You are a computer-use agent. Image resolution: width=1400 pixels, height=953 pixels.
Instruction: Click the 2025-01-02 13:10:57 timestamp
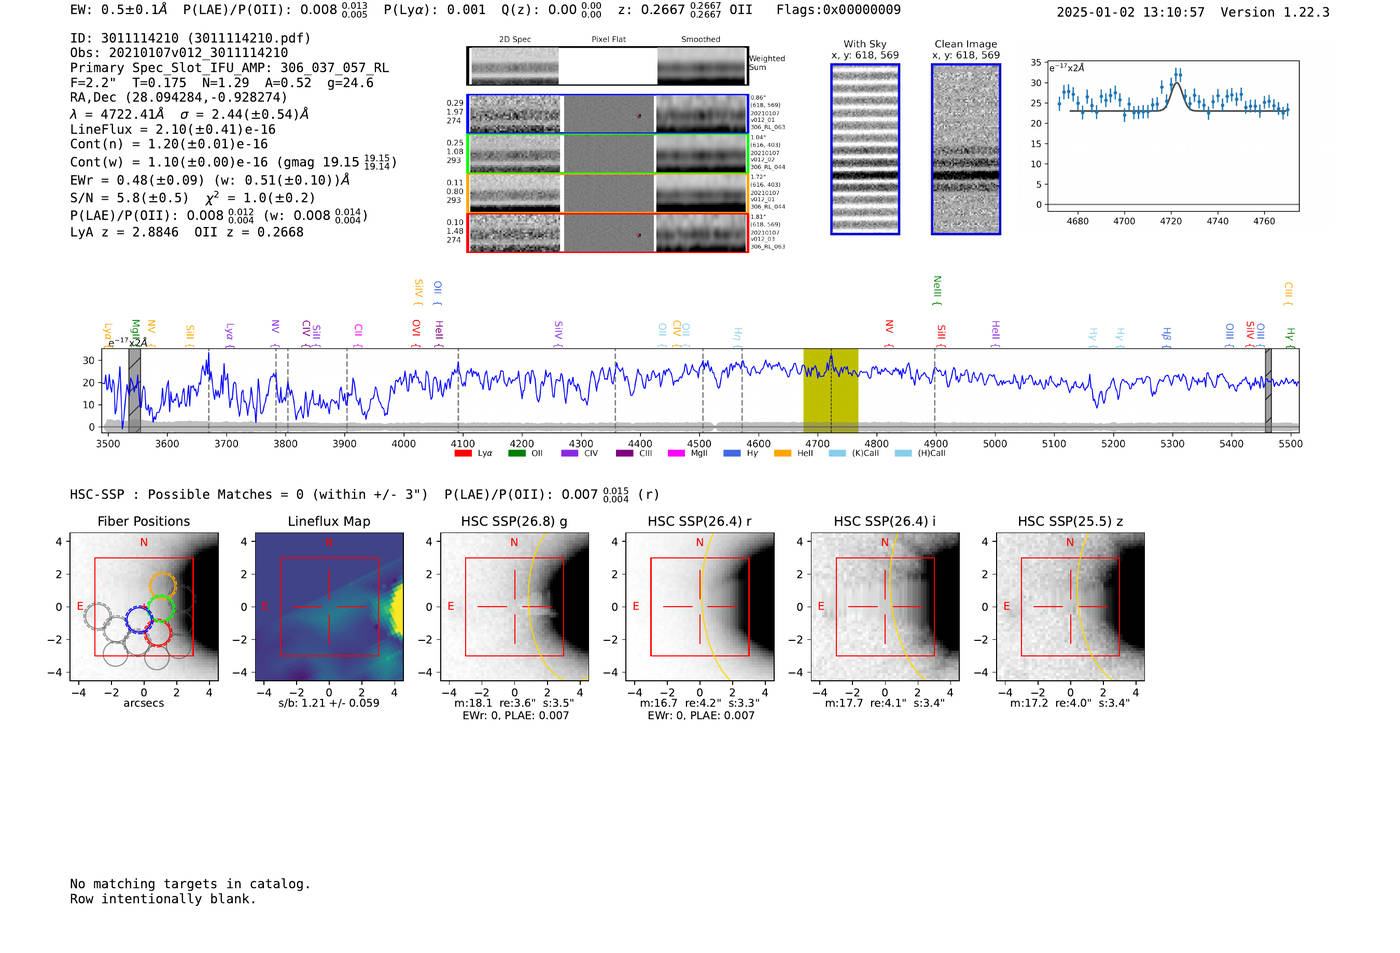point(1131,12)
